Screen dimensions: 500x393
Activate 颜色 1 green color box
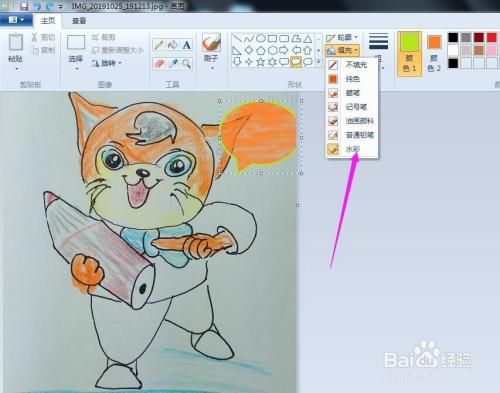pyautogui.click(x=409, y=54)
